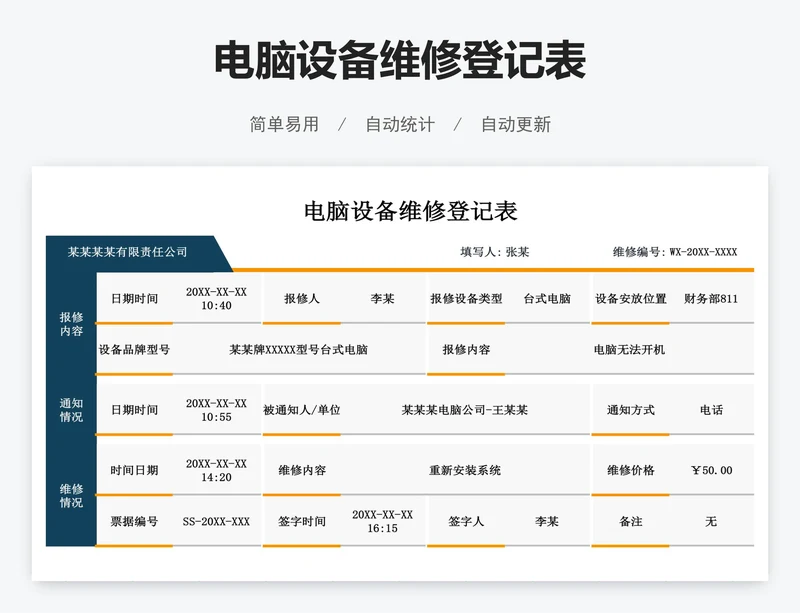Viewport: 800px width, 613px height.
Task: Click the 维修编号: WX-20XX-XXXX field
Action: coord(674,252)
